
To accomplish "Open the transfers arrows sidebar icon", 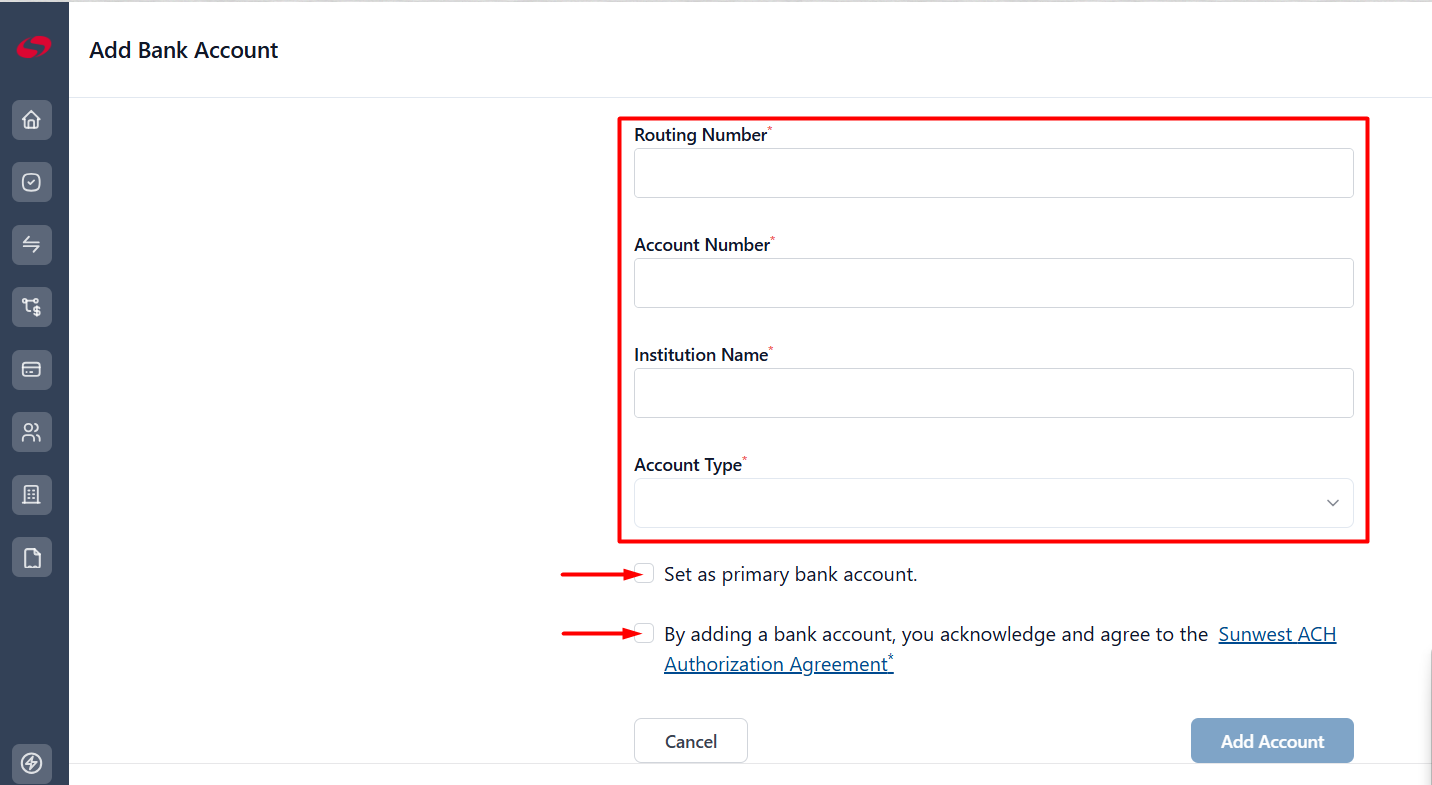I will (x=32, y=245).
